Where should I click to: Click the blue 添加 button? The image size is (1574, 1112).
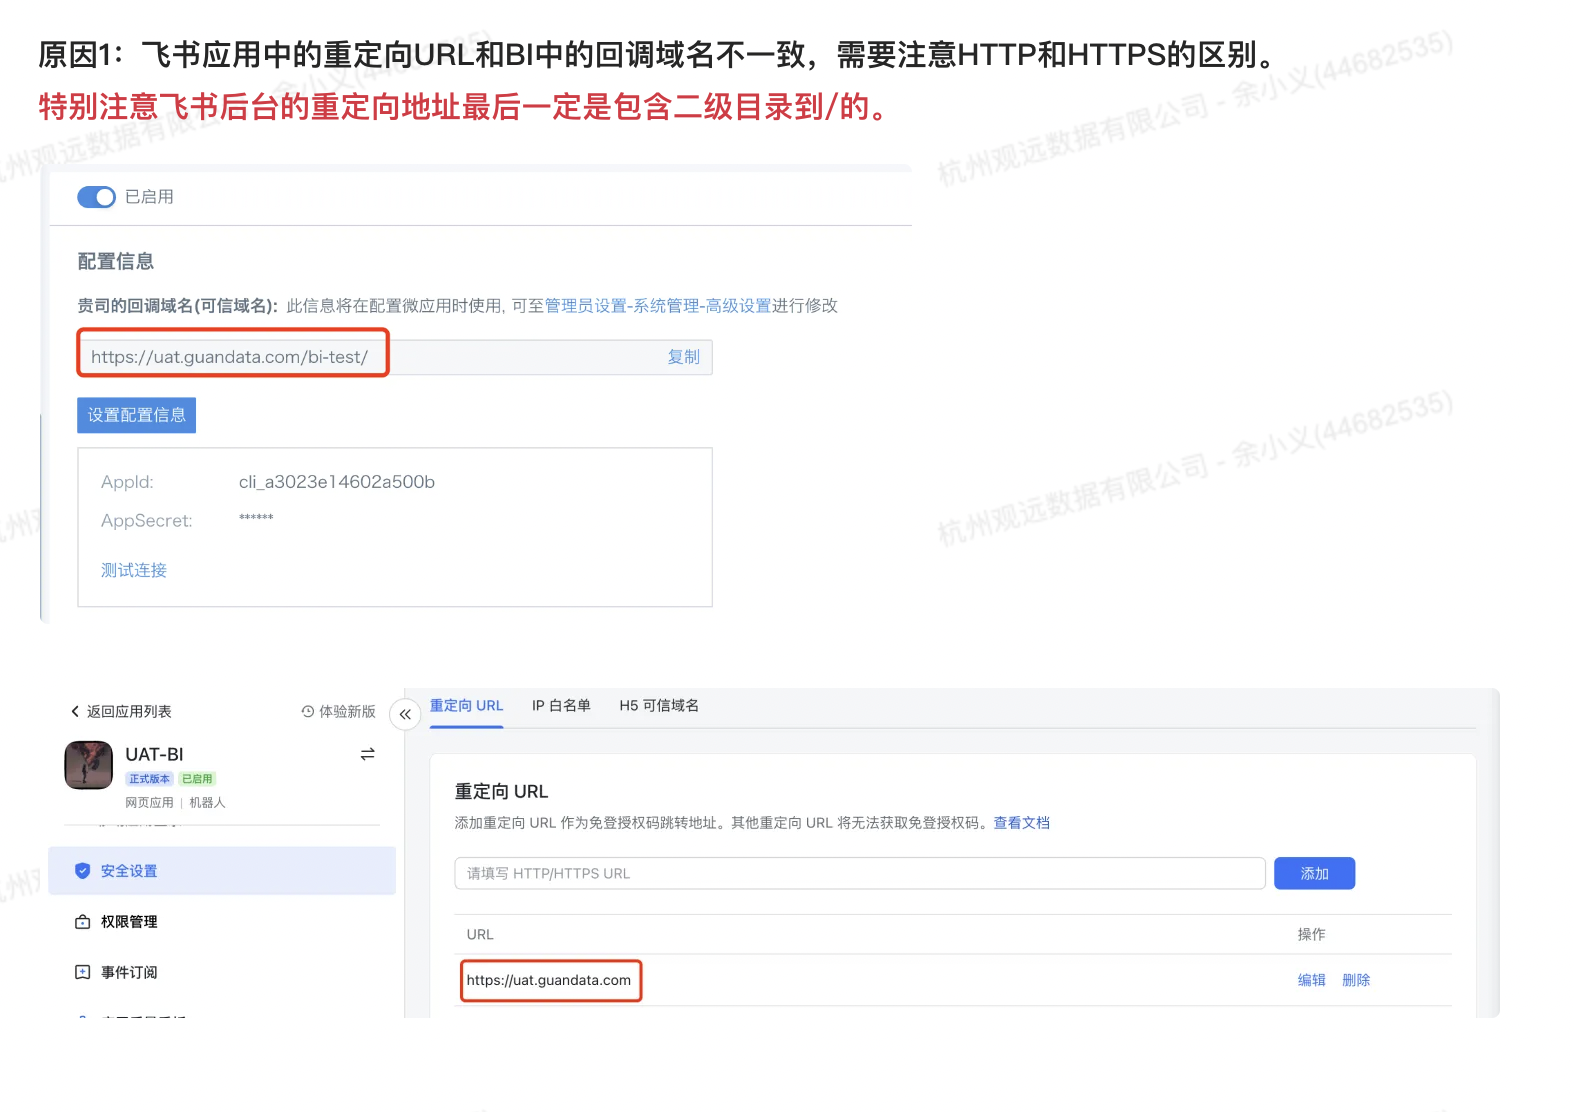point(1314,873)
